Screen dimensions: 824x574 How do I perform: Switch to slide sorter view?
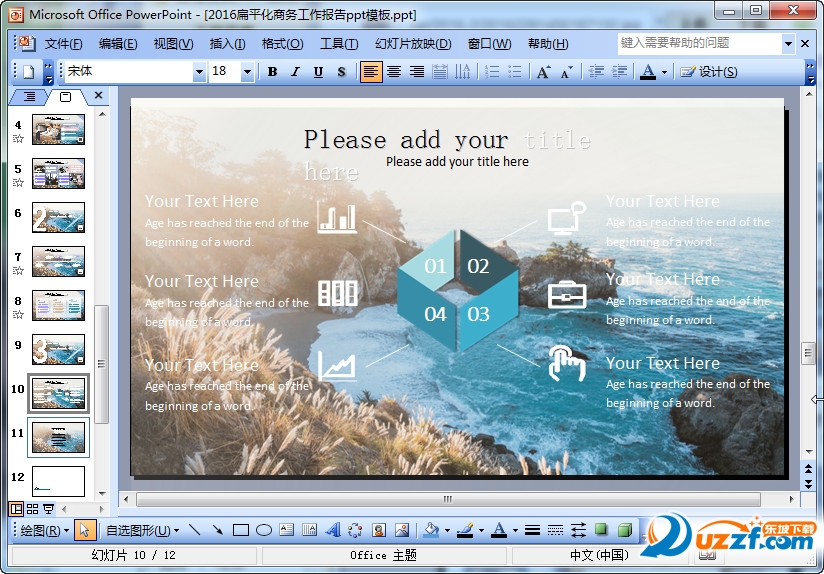coord(32,509)
